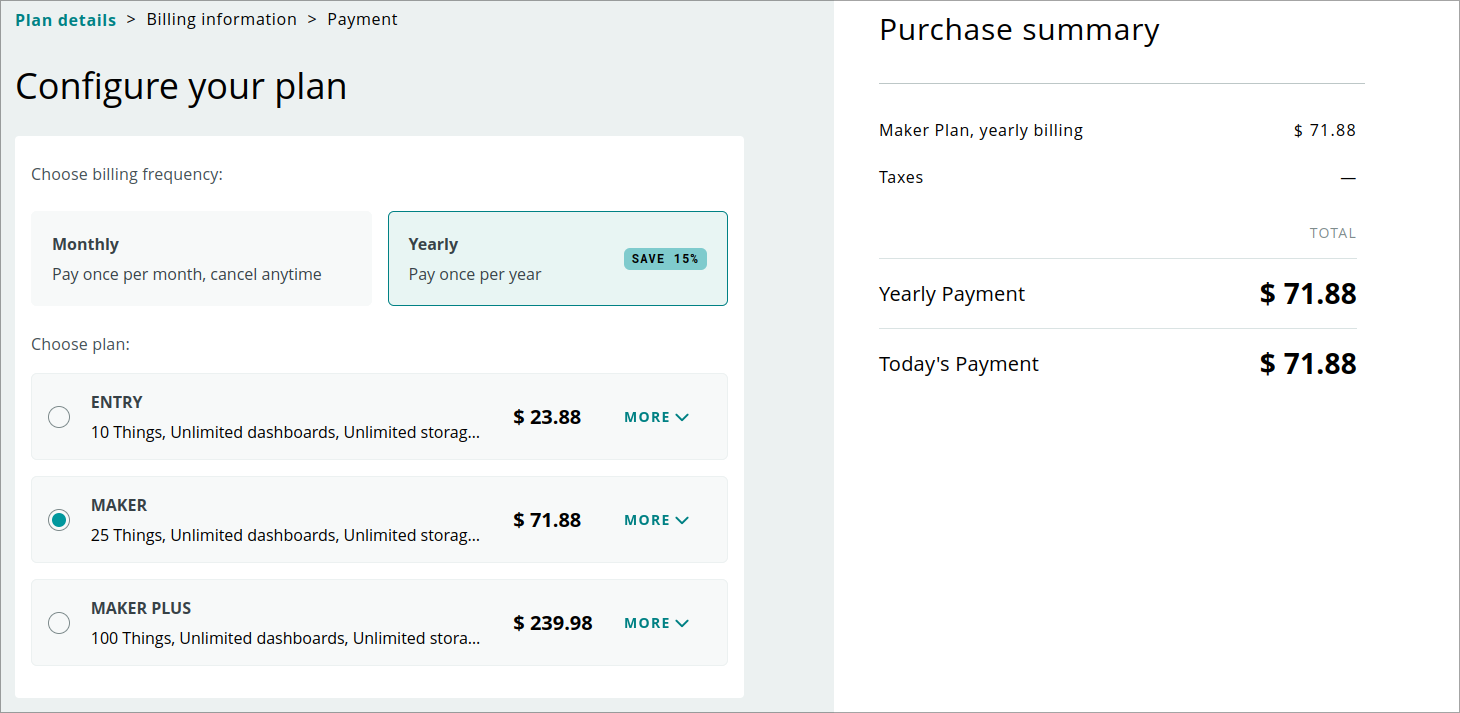Click Maker Plus 100 Things description text
This screenshot has width=1460, height=713.
pyautogui.click(x=285, y=638)
